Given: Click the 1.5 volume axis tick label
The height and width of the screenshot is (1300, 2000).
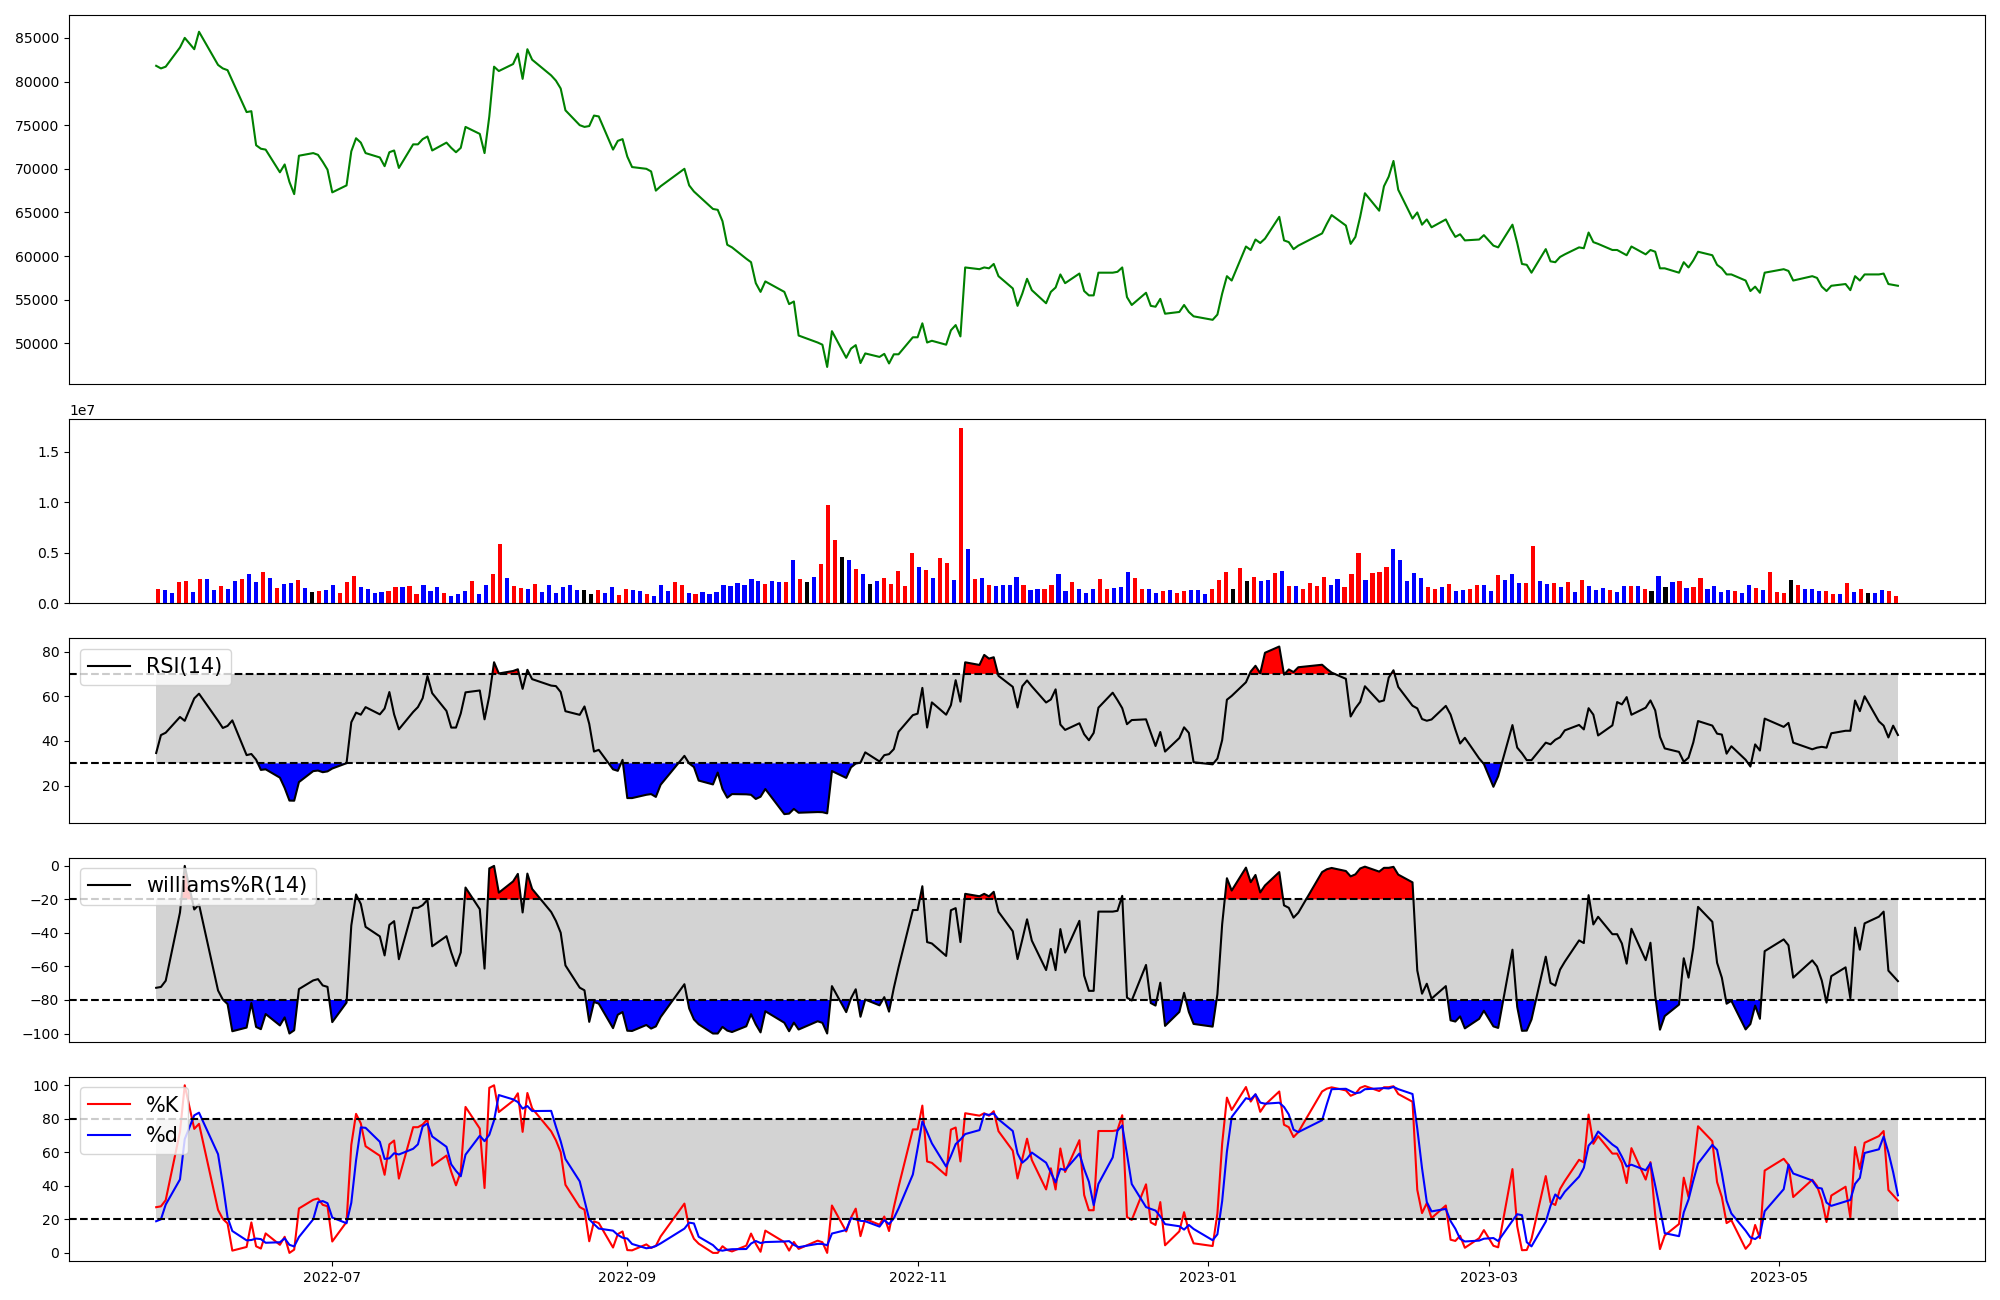Looking at the screenshot, I should [x=48, y=452].
